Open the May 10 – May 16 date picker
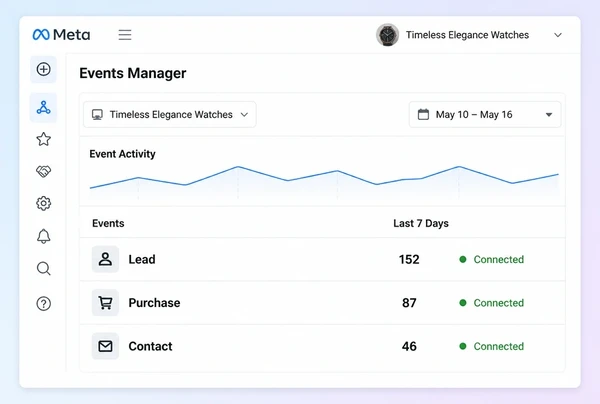This screenshot has height=404, width=600. (x=485, y=114)
